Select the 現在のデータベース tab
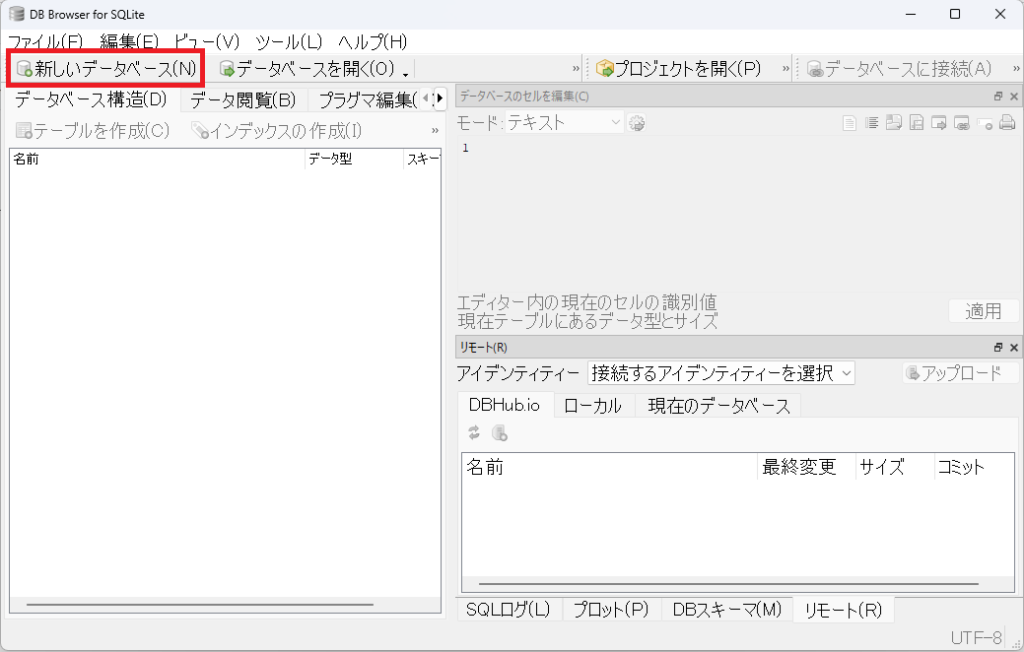 pyautogui.click(x=718, y=406)
